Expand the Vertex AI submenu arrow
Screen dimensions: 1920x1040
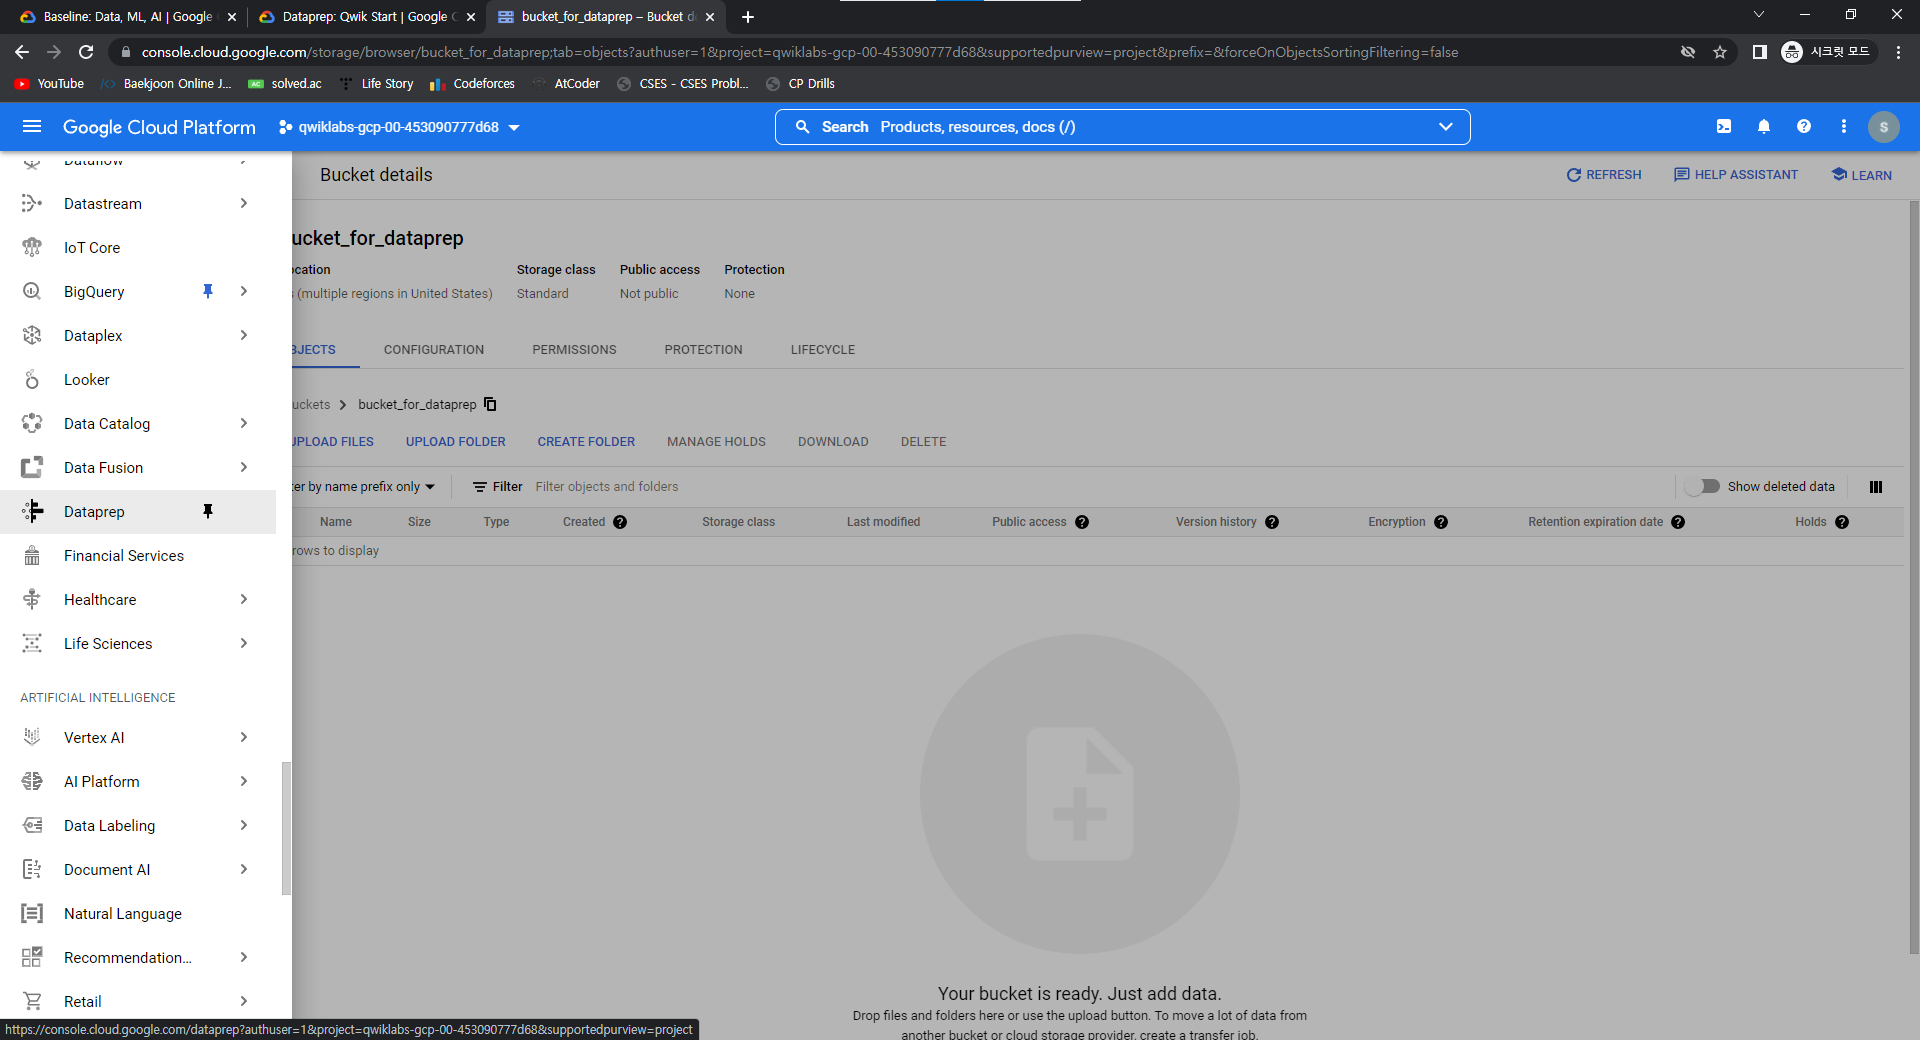tap(244, 738)
